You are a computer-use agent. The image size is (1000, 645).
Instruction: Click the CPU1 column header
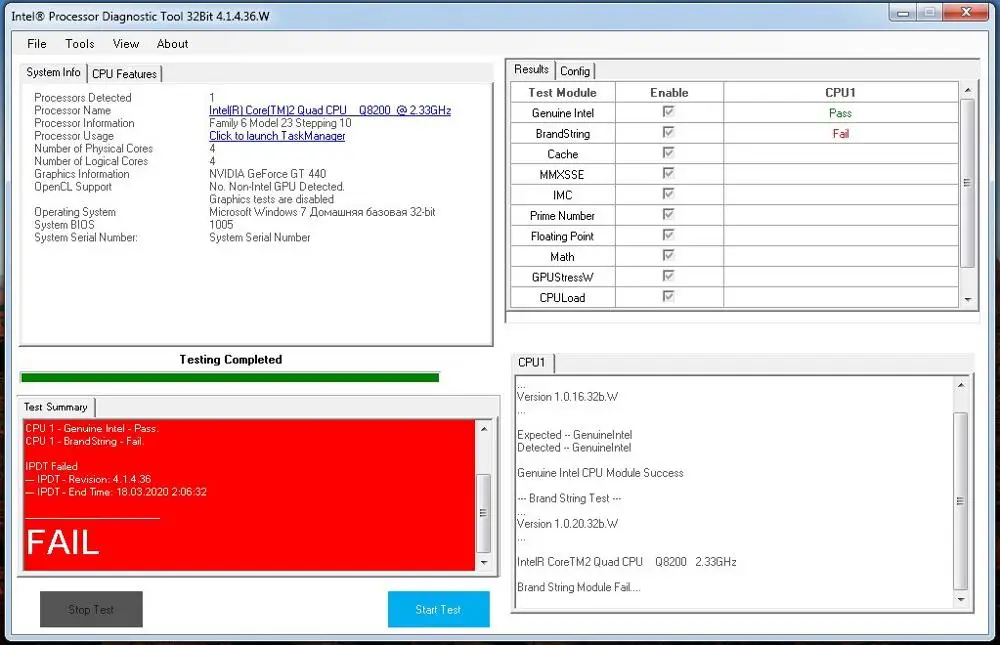point(841,93)
